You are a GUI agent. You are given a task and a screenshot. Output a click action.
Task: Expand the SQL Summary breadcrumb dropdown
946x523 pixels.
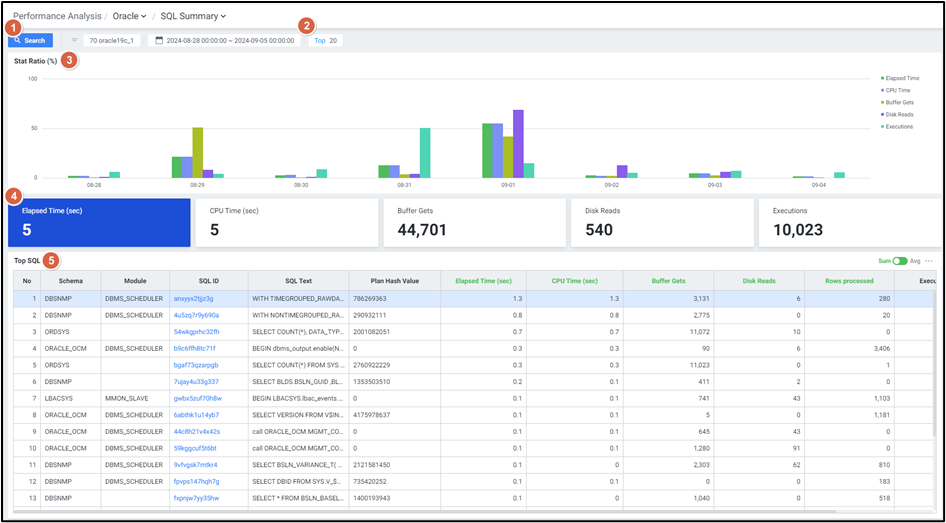click(x=194, y=16)
